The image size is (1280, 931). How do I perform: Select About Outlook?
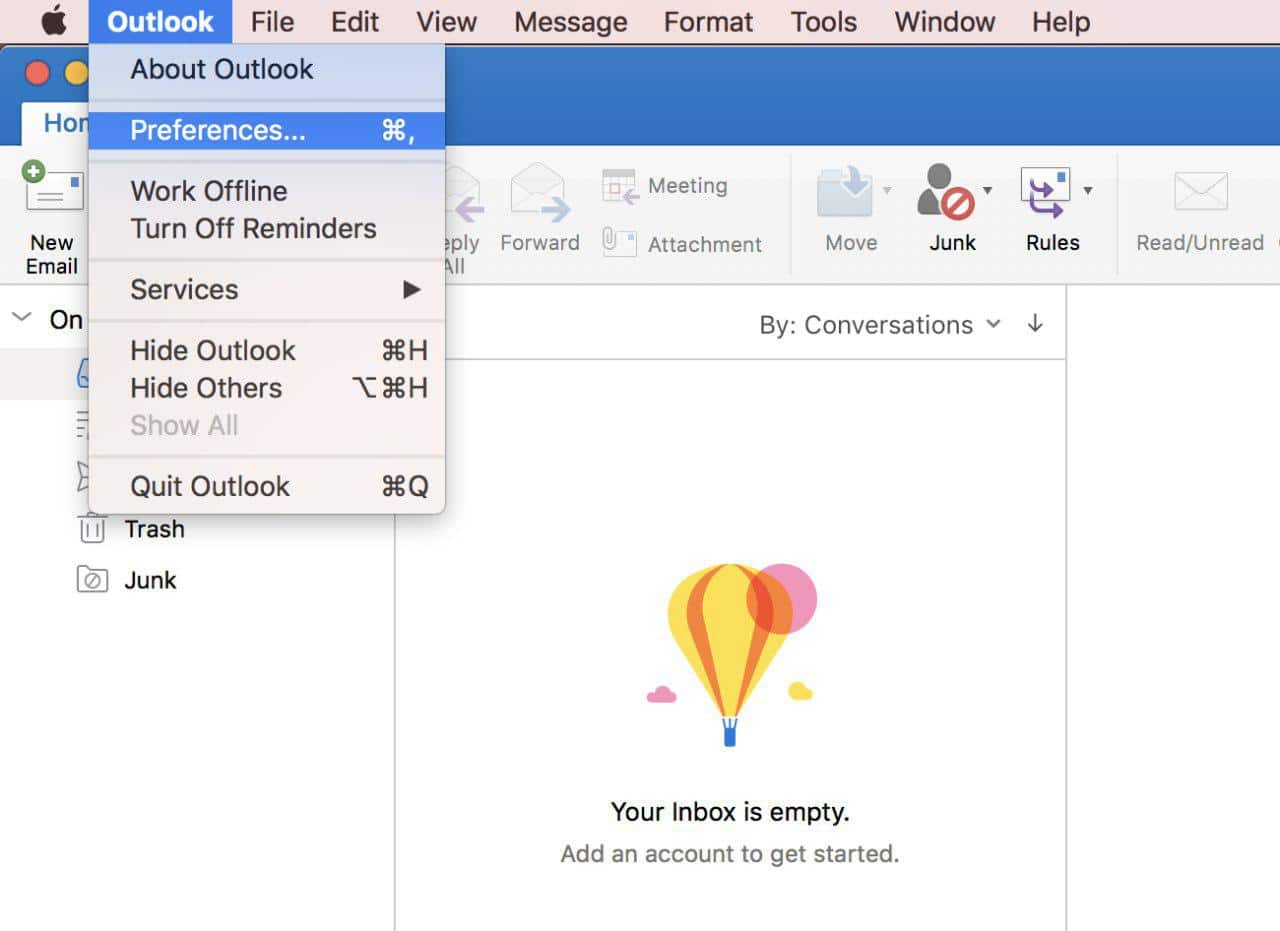tap(267, 69)
